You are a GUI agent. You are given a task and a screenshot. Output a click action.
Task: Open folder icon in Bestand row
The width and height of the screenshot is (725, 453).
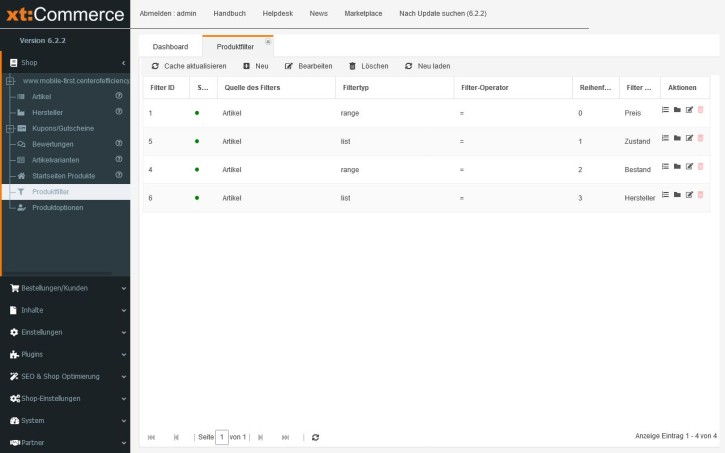tap(677, 166)
